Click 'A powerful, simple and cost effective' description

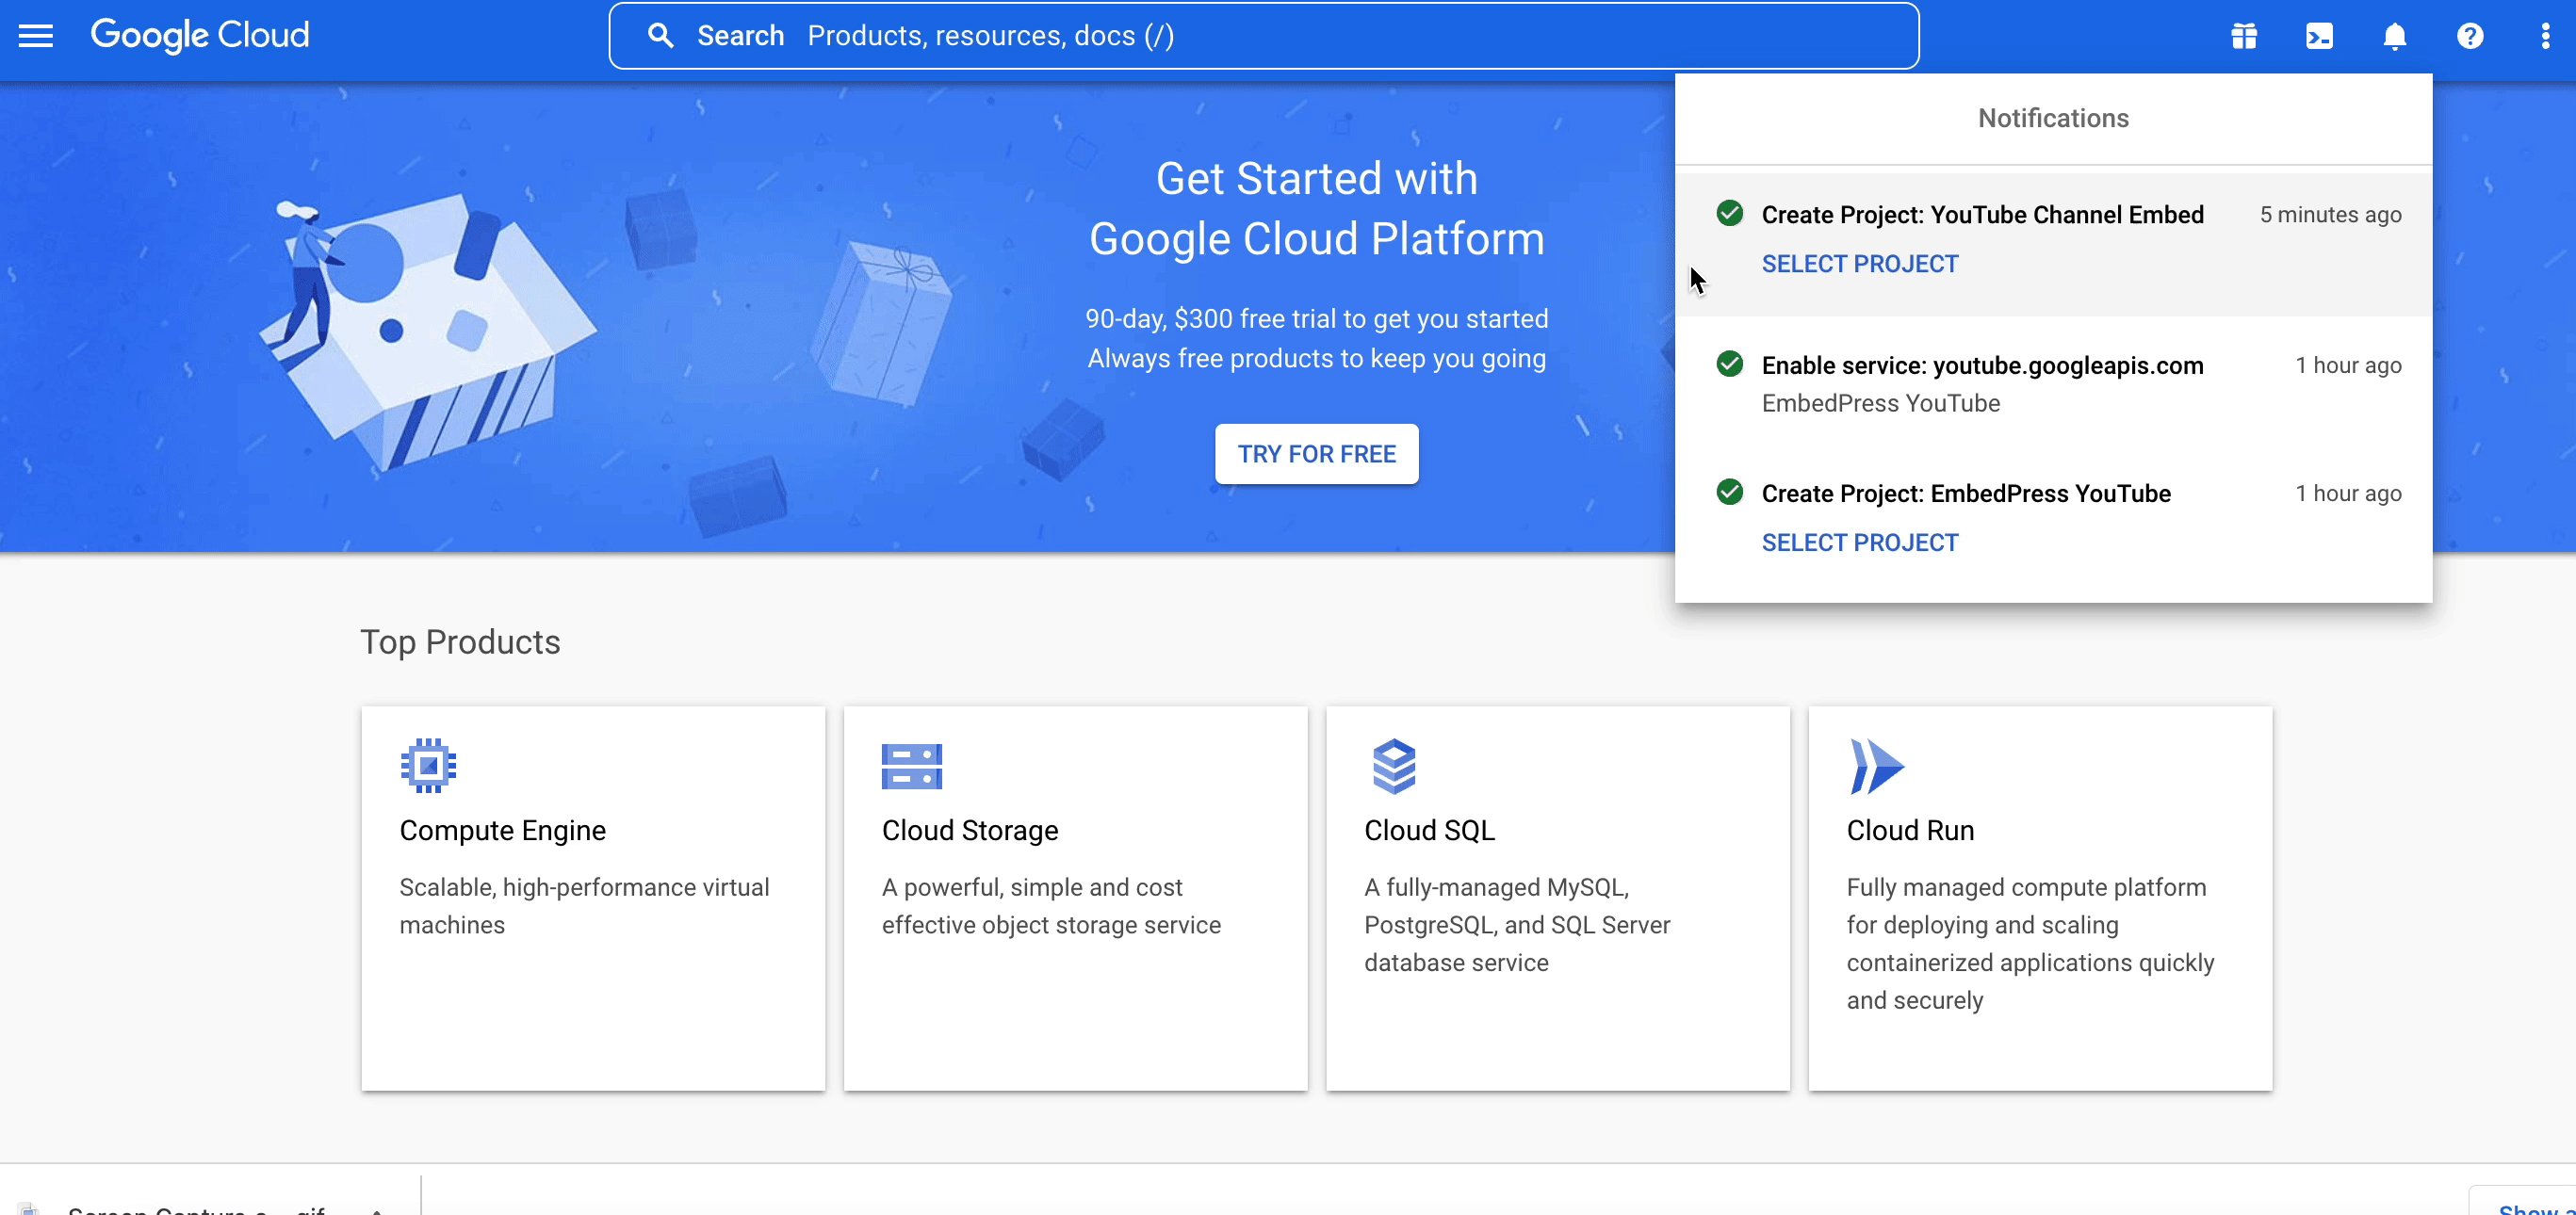coord(1051,906)
